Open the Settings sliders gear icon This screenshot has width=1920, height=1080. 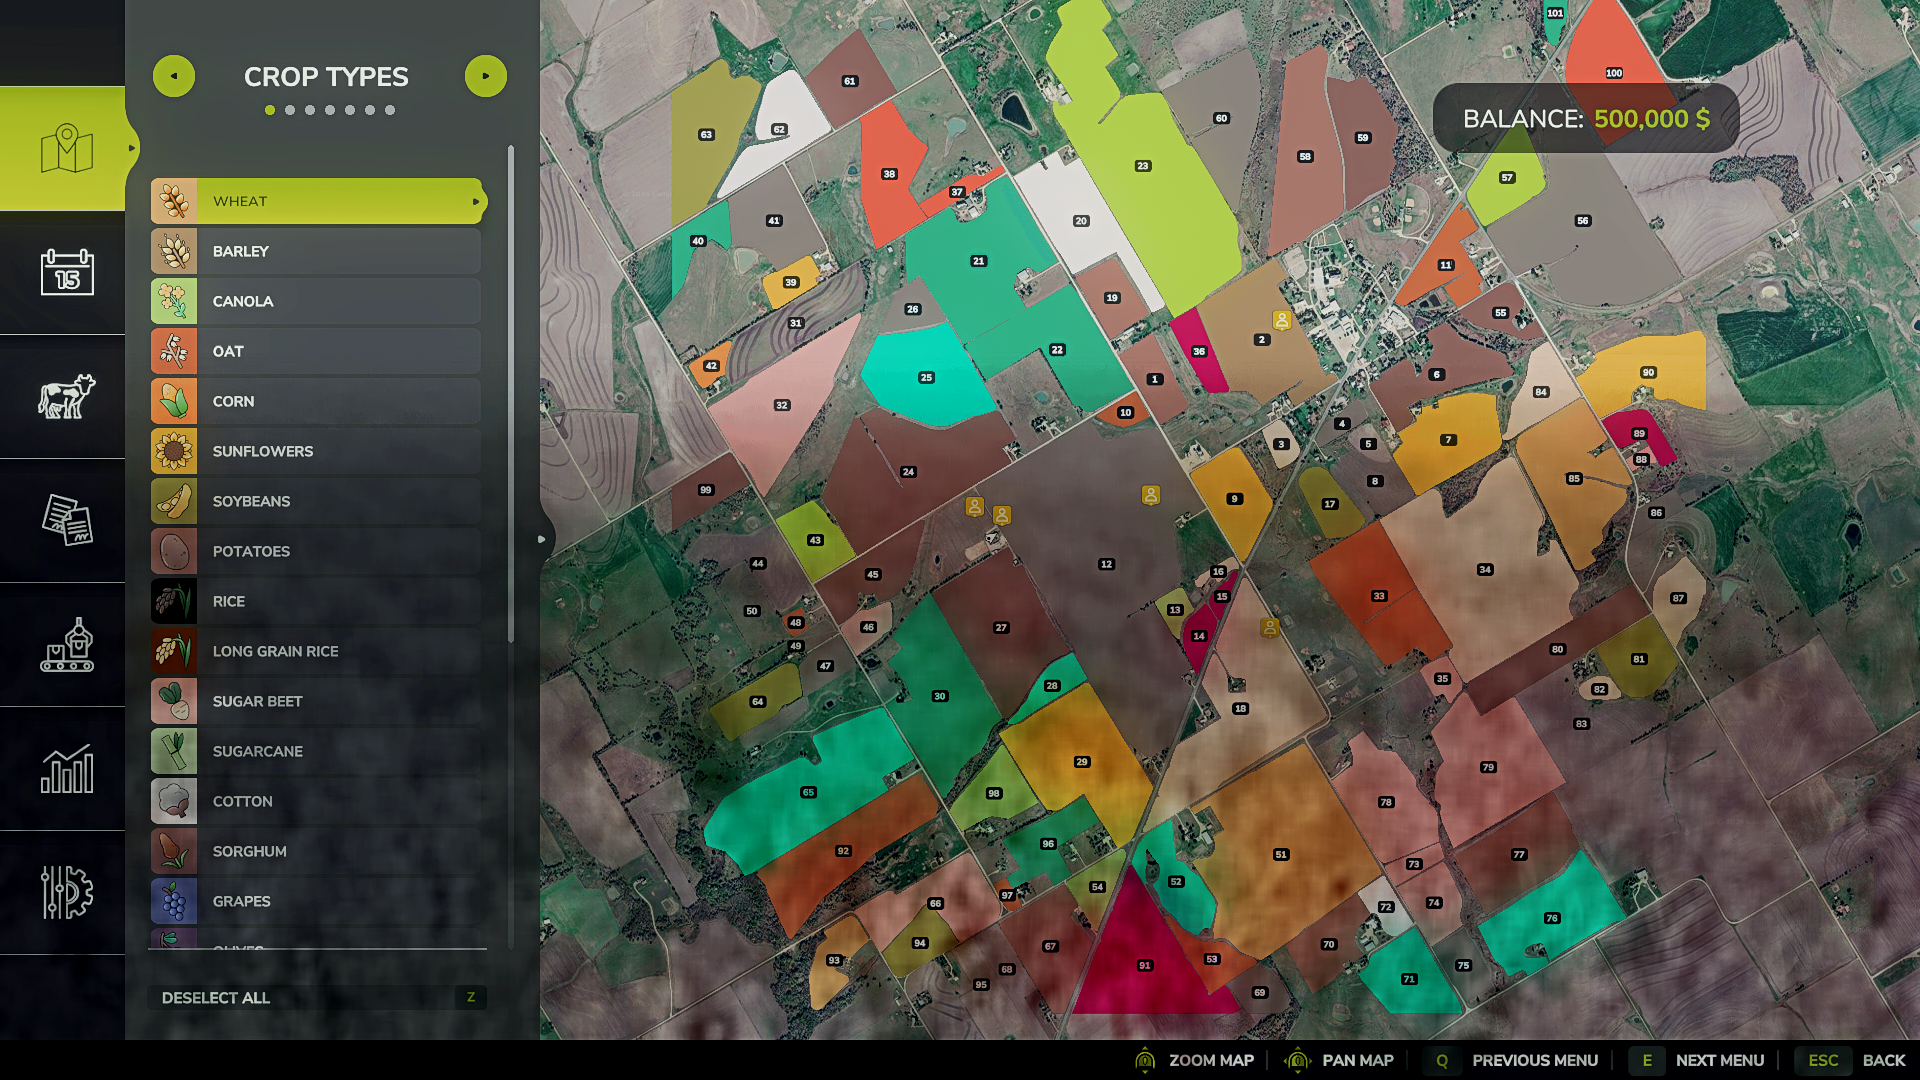67,892
